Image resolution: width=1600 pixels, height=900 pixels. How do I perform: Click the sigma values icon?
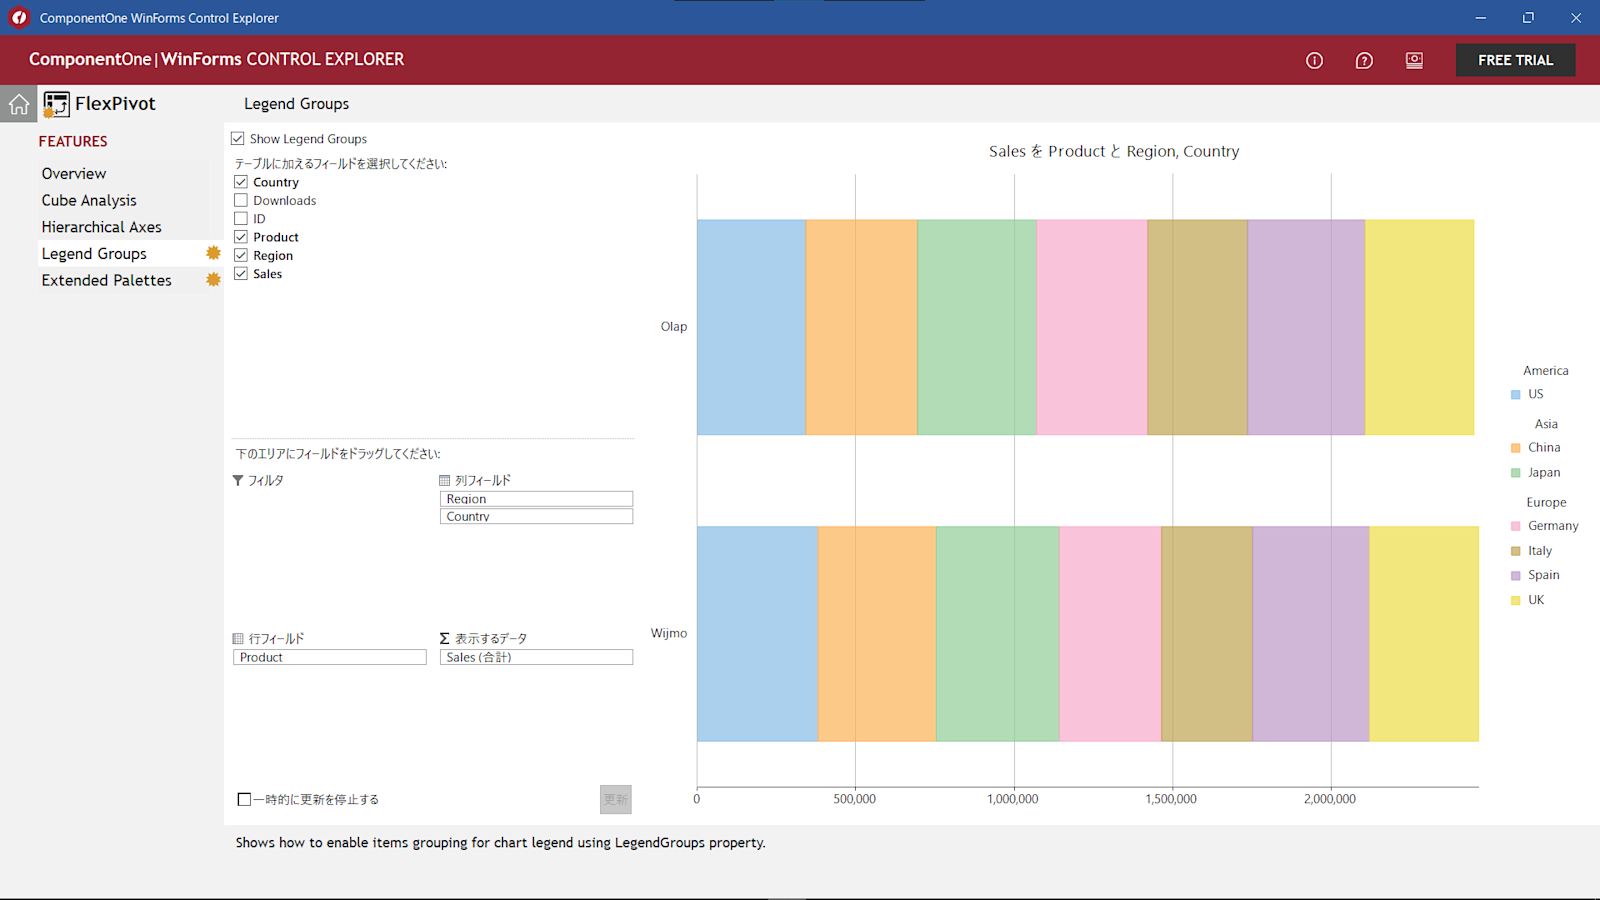[x=445, y=638]
